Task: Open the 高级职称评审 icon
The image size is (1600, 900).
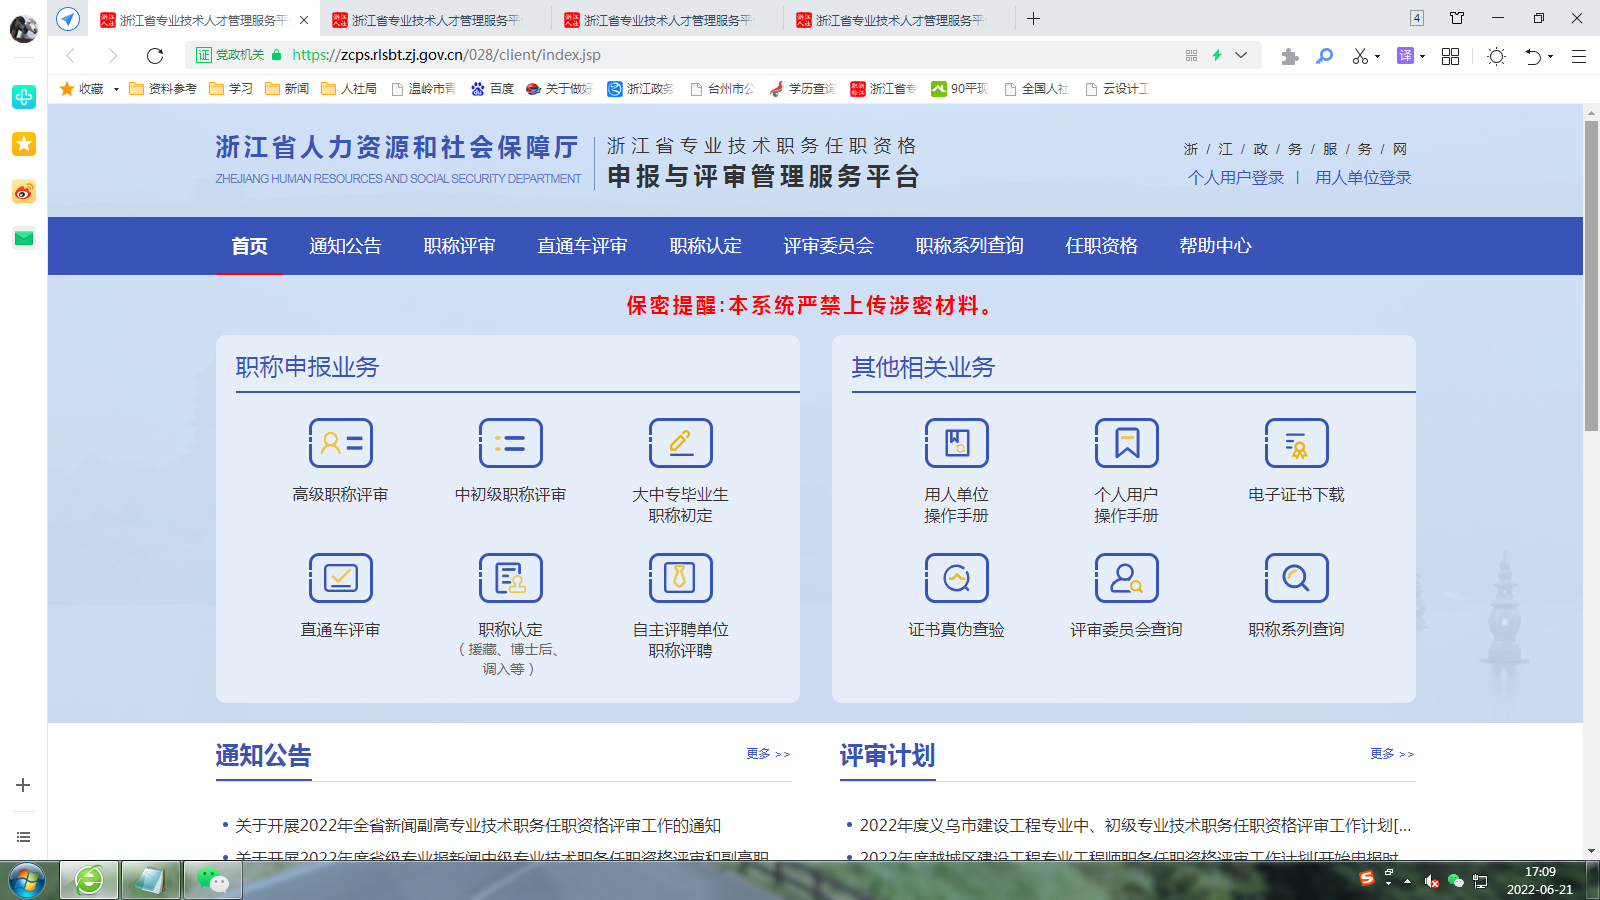Action: pyautogui.click(x=340, y=443)
